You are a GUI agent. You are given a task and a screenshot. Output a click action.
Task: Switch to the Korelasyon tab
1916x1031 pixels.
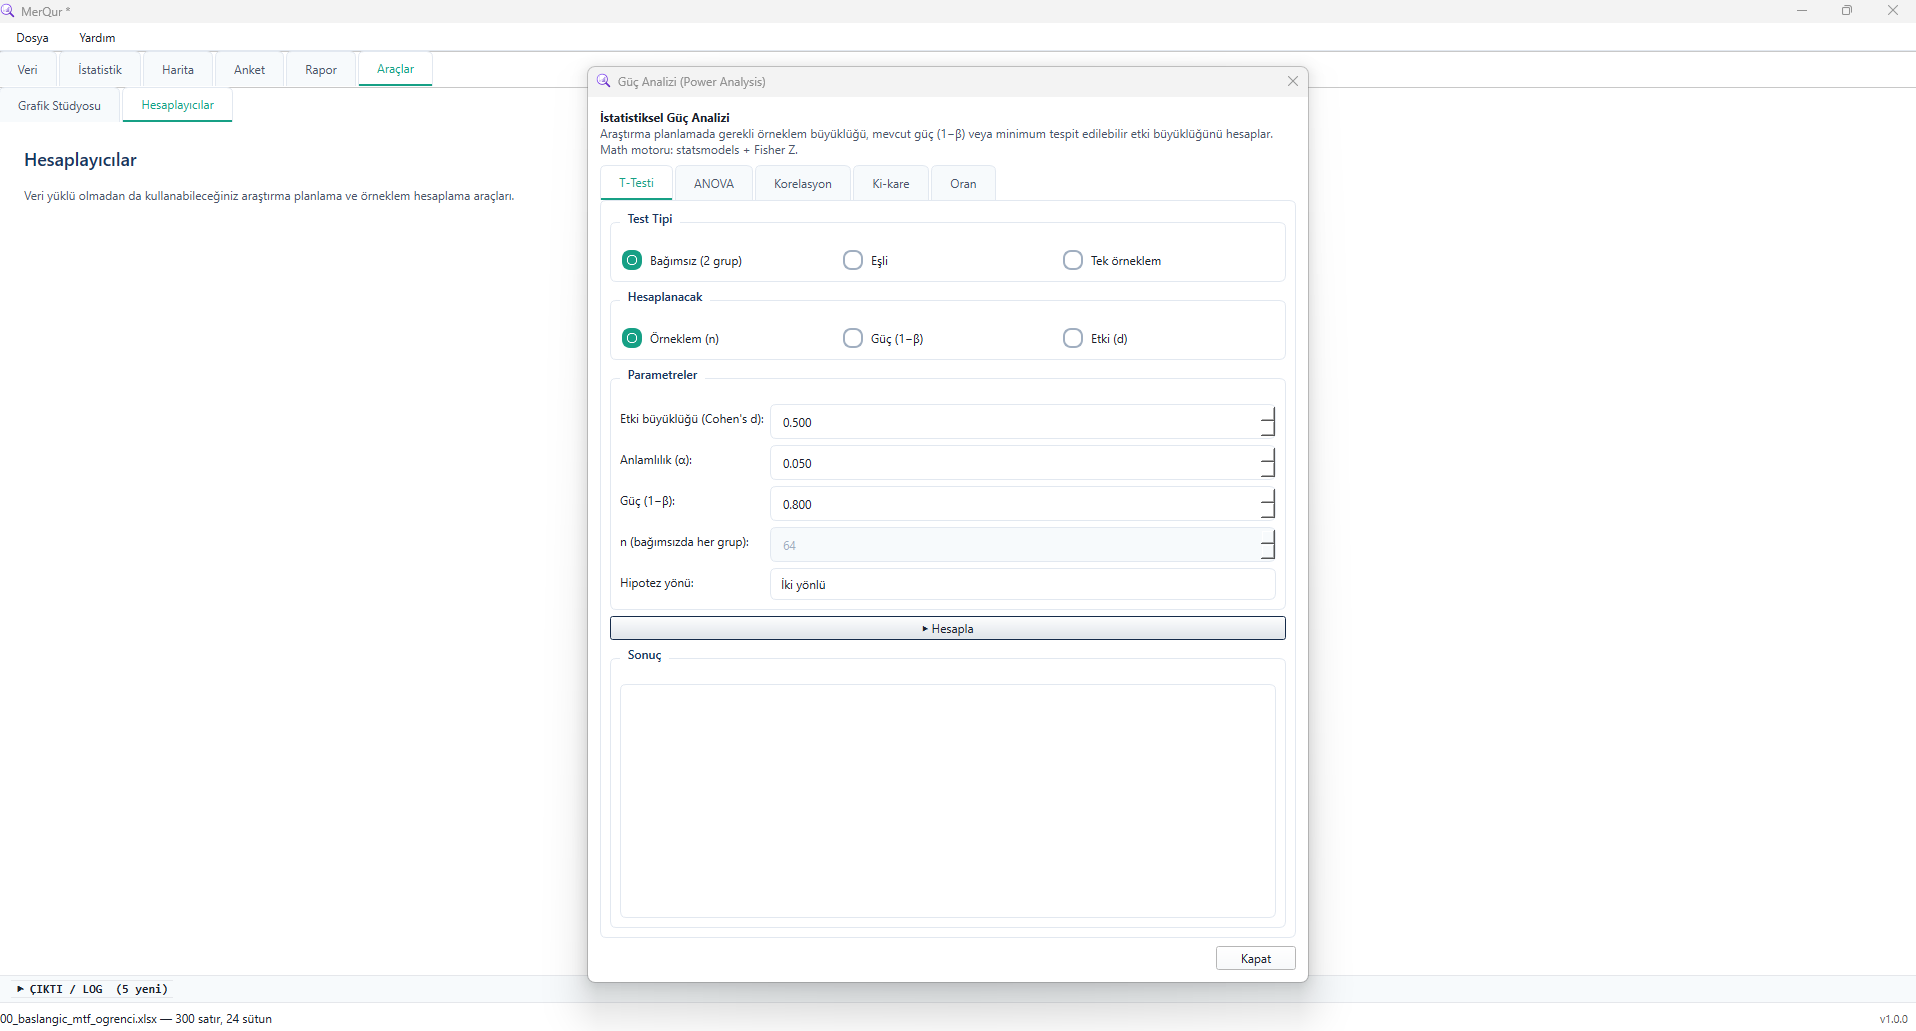coord(802,183)
